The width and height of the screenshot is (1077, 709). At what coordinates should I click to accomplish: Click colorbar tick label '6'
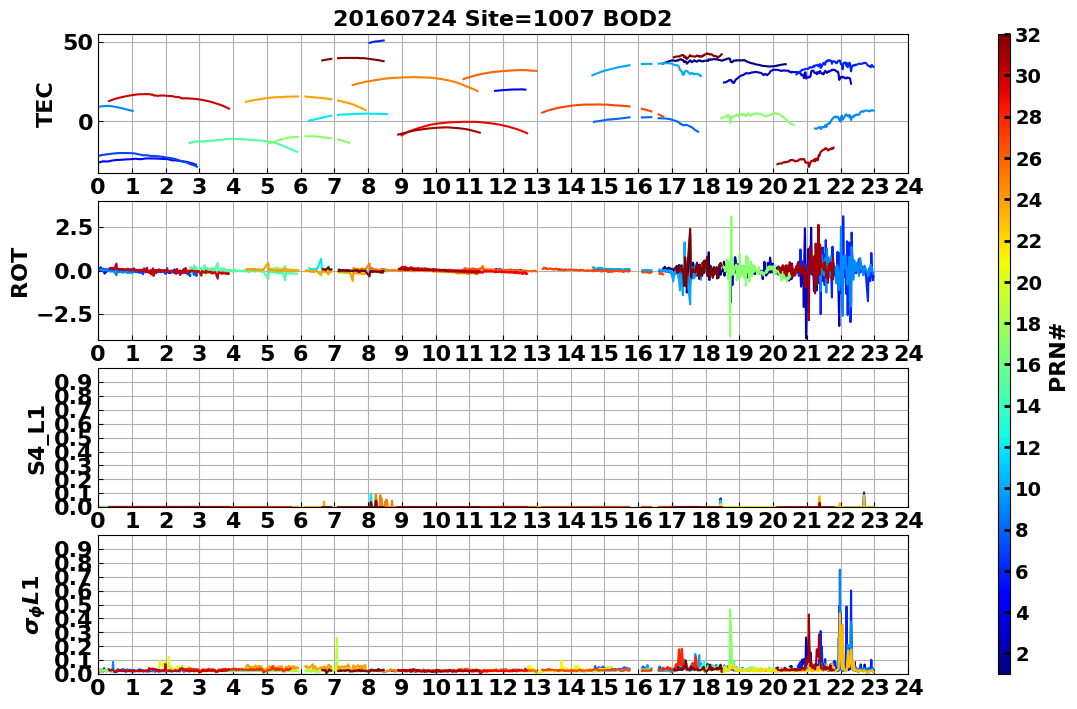[x=1021, y=571]
